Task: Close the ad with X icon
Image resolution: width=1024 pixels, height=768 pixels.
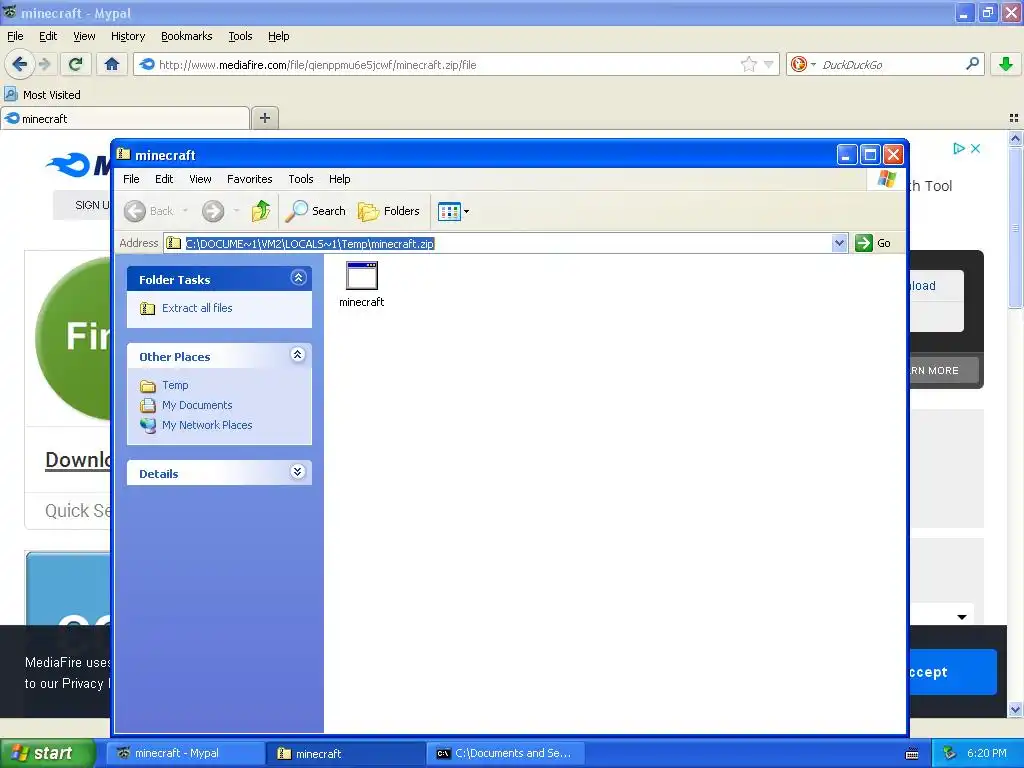Action: 976,149
